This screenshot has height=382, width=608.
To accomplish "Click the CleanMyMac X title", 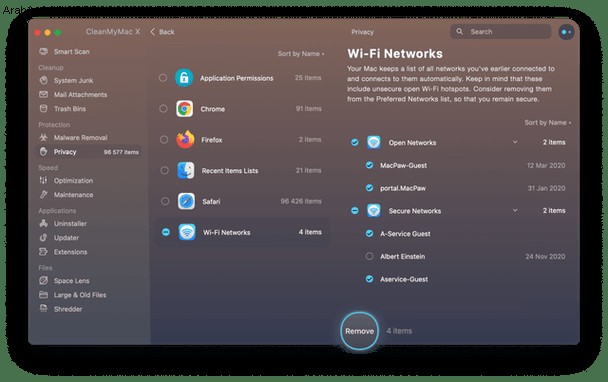I will pos(113,32).
